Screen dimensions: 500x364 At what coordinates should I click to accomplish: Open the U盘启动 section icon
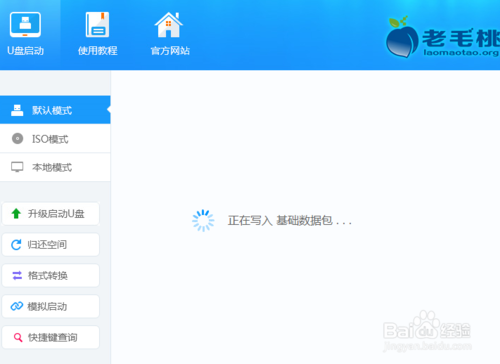(x=25, y=25)
